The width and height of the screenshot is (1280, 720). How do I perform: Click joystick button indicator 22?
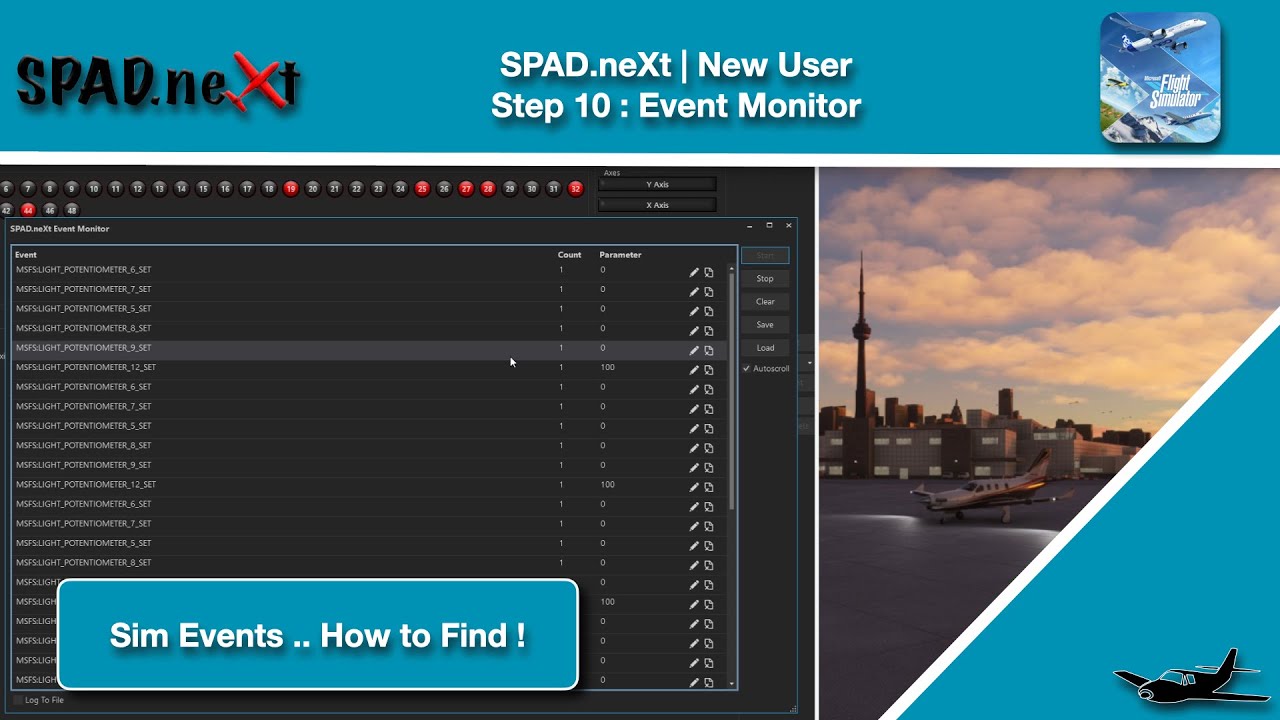coord(357,188)
